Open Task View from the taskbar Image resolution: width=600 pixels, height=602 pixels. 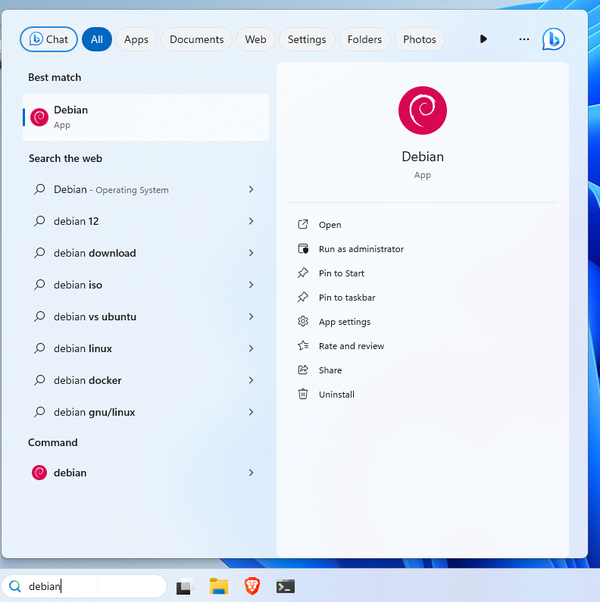coord(185,586)
